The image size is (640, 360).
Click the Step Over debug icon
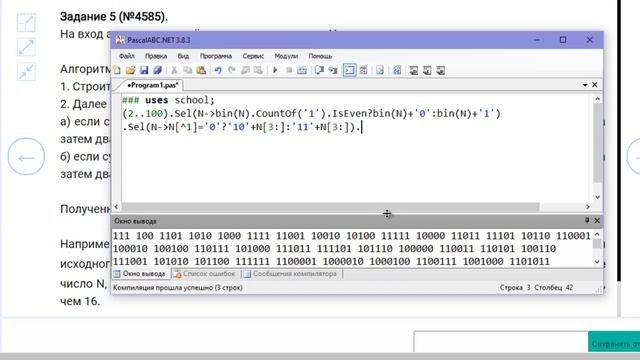pos(319,70)
